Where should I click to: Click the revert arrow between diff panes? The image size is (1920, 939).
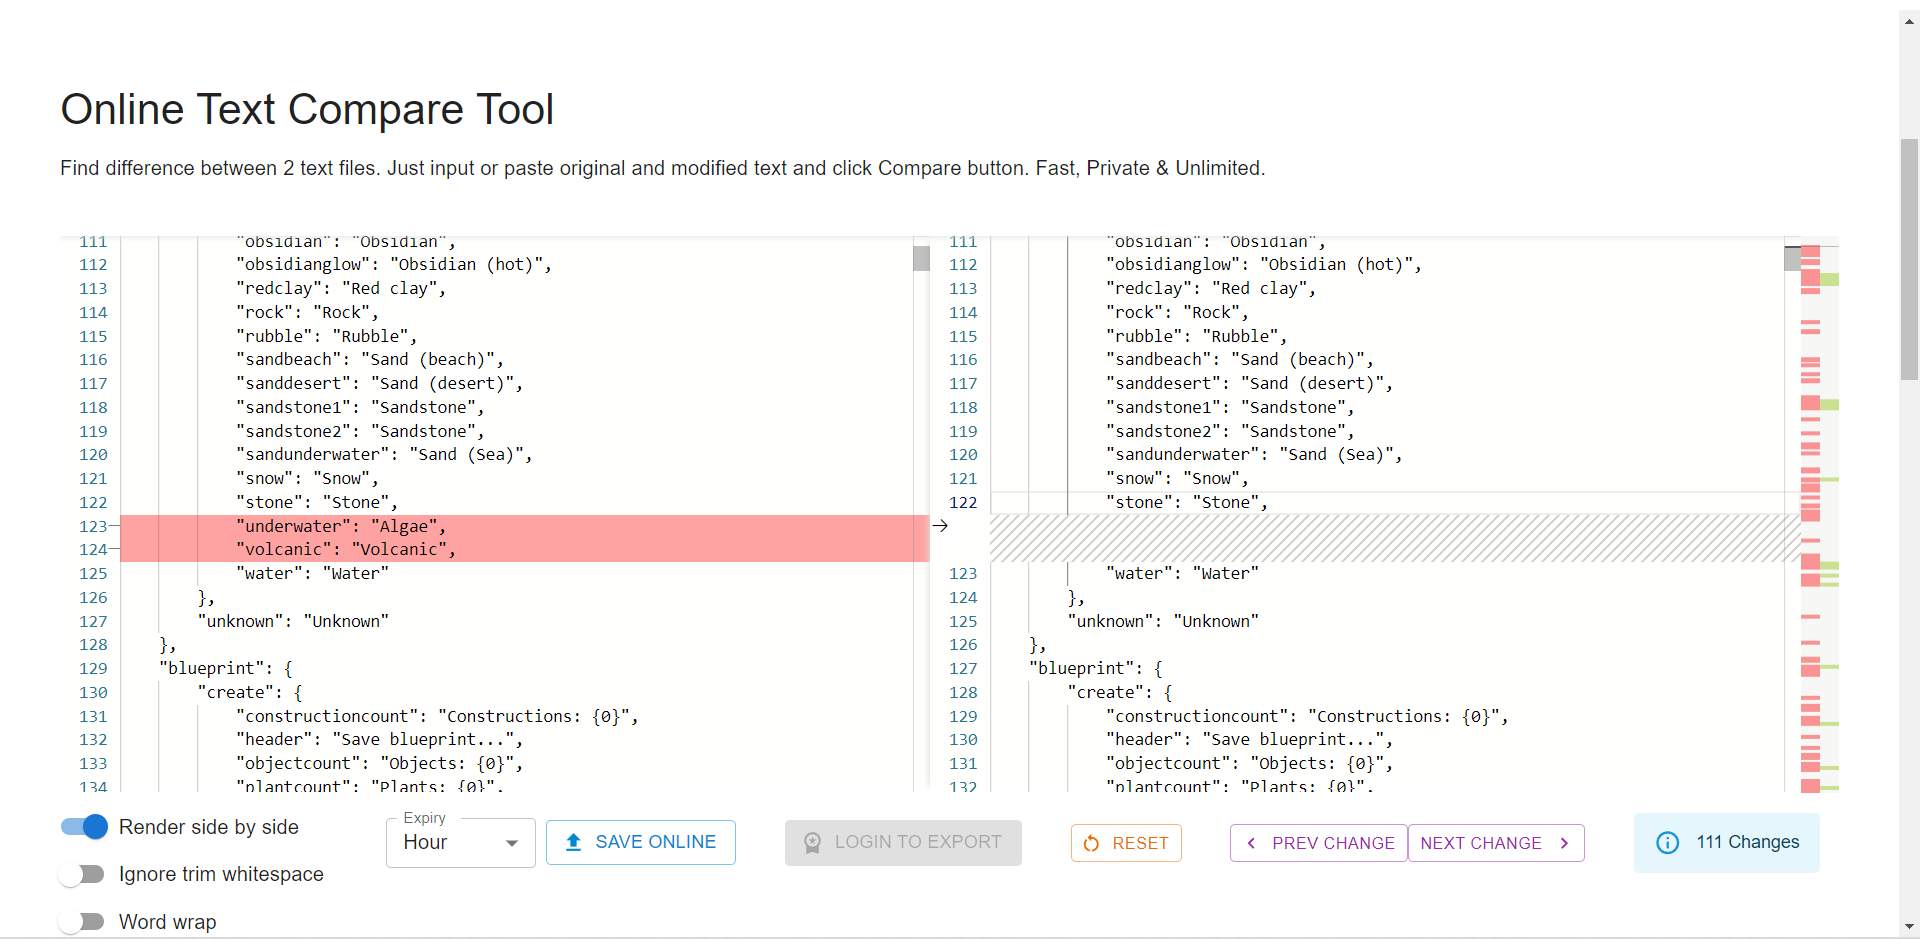940,526
